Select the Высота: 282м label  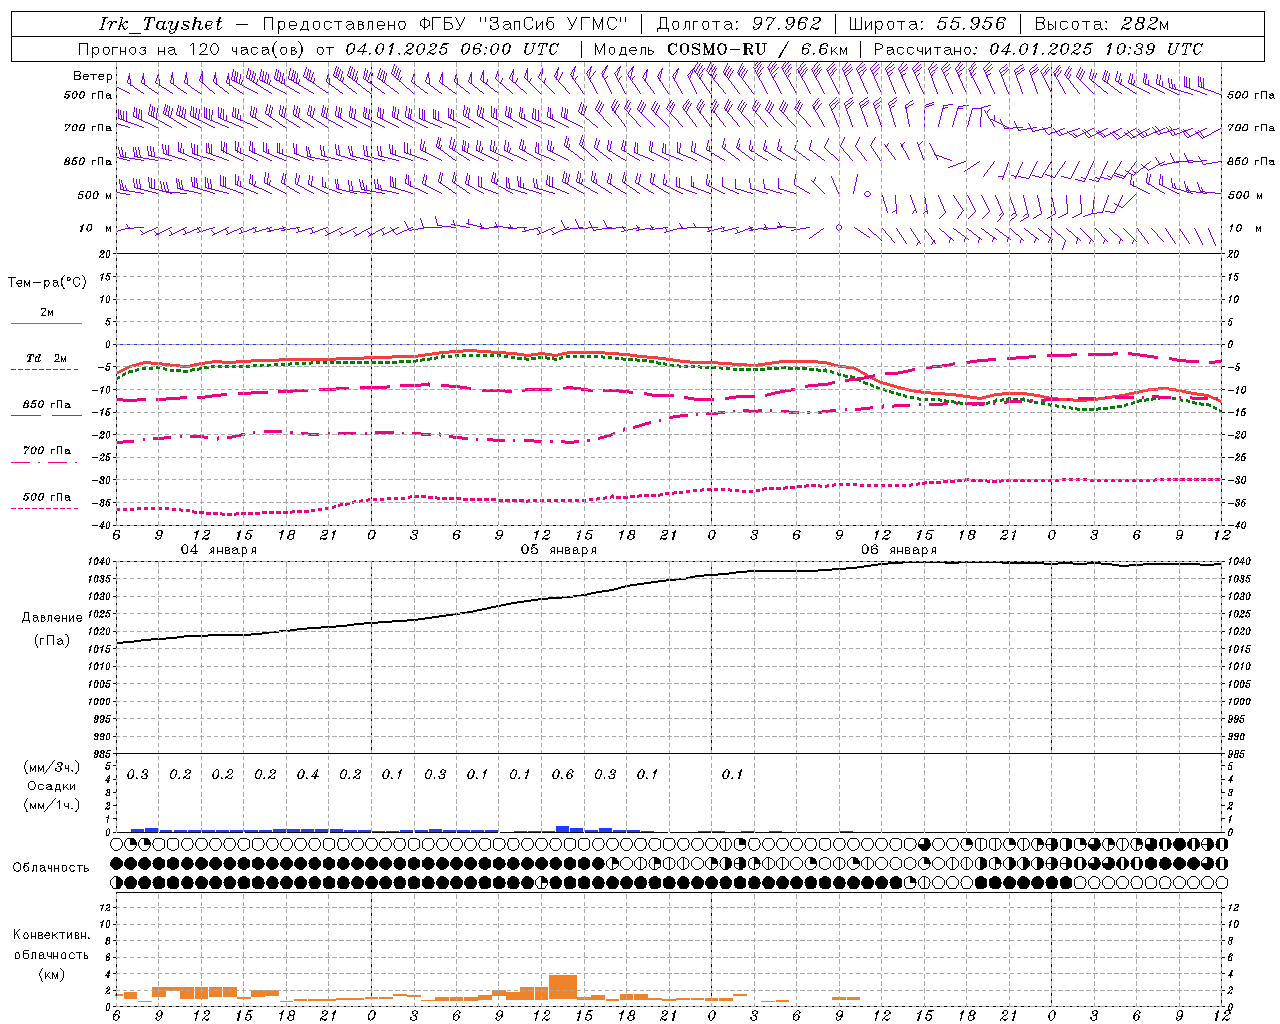tap(1101, 24)
